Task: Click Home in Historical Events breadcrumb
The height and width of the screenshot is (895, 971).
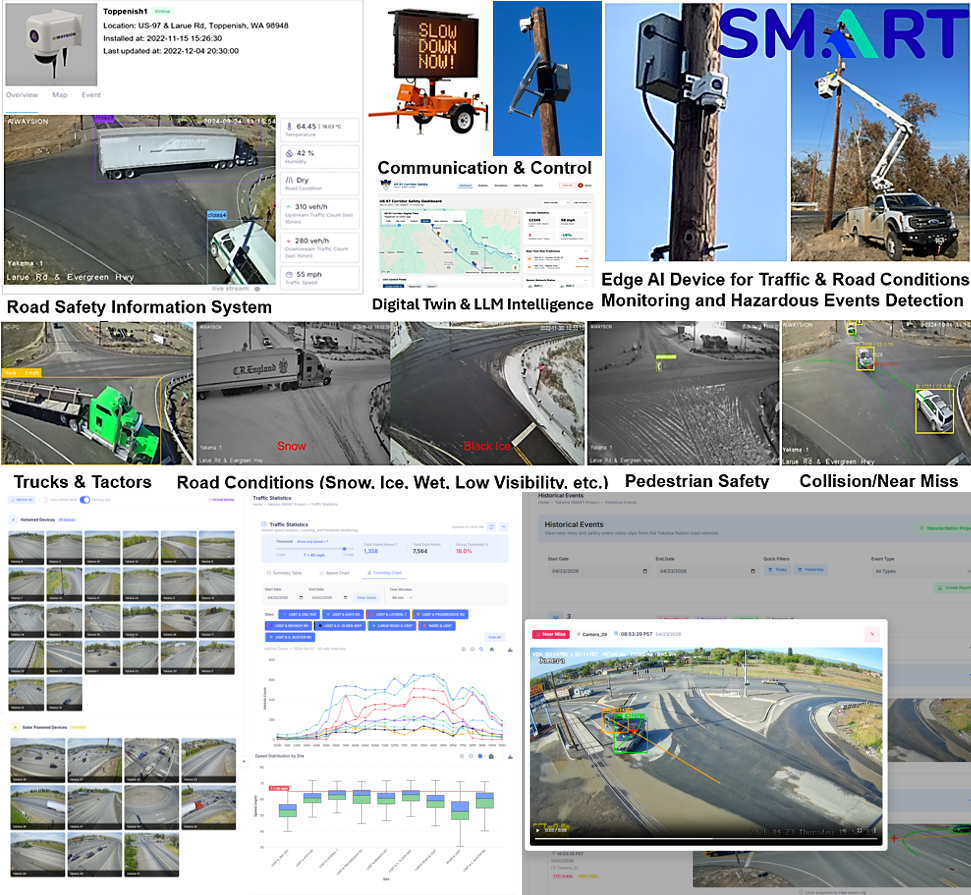Action: pos(543,502)
